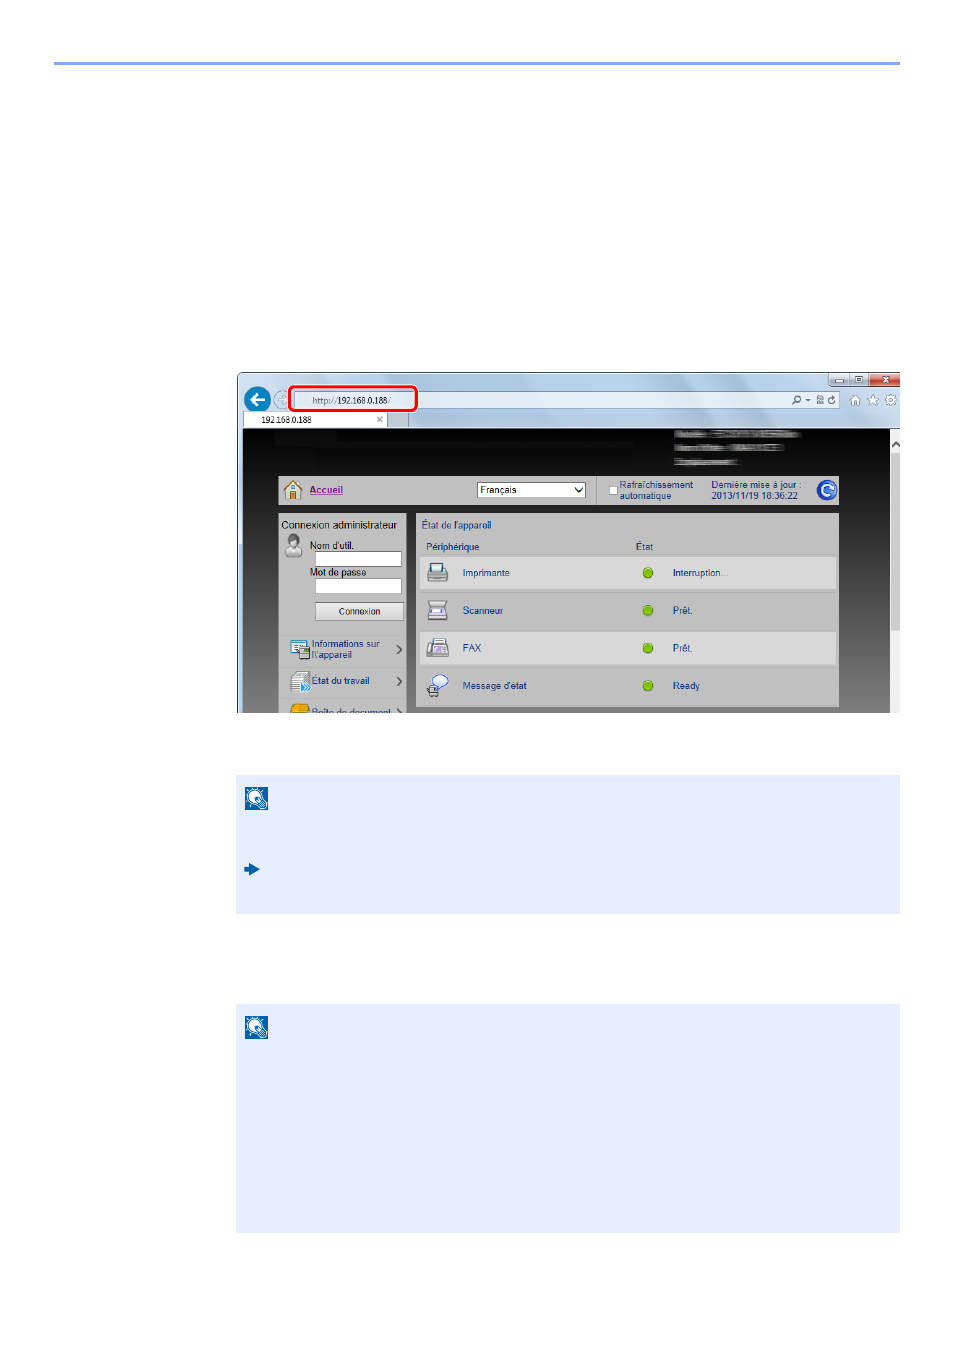Maximize the browser window
The image size is (954, 1350).
(859, 380)
